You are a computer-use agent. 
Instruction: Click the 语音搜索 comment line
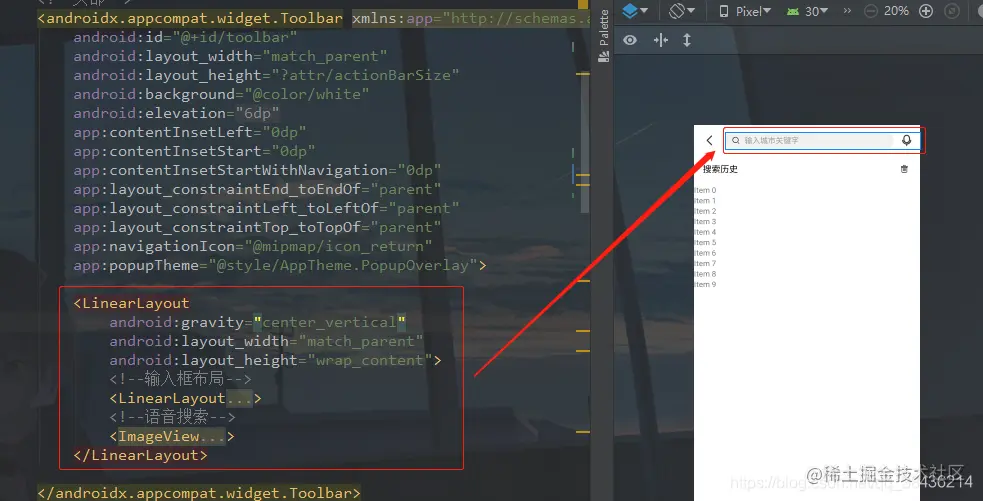[172, 417]
